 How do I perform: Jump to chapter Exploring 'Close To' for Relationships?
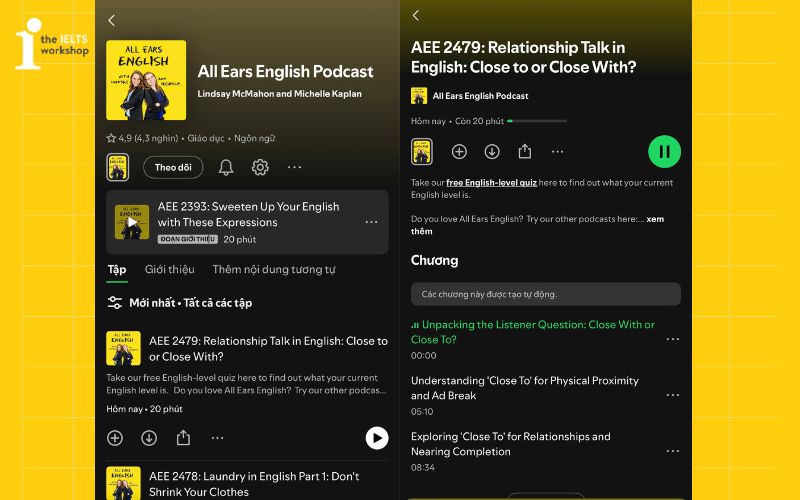click(510, 444)
